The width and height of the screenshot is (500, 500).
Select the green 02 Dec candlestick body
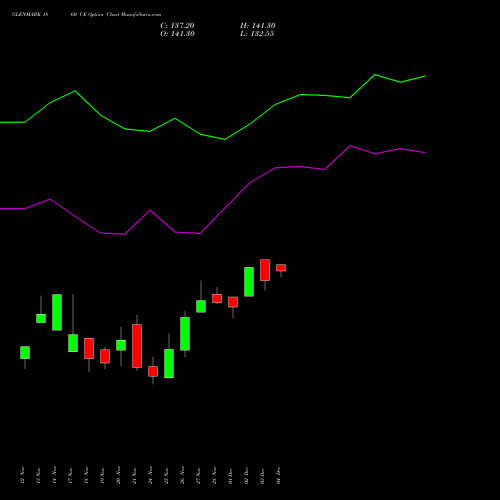coord(249,282)
